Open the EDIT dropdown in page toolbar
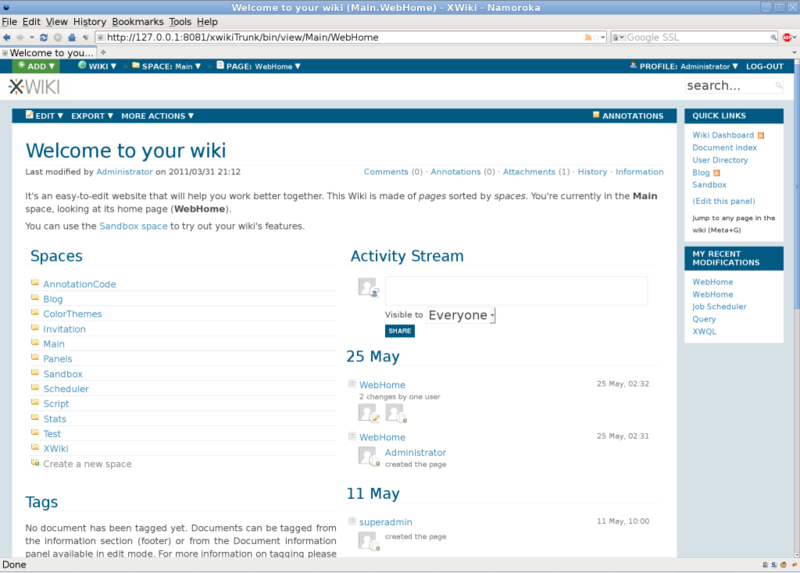This screenshot has height=573, width=800. pos(45,116)
